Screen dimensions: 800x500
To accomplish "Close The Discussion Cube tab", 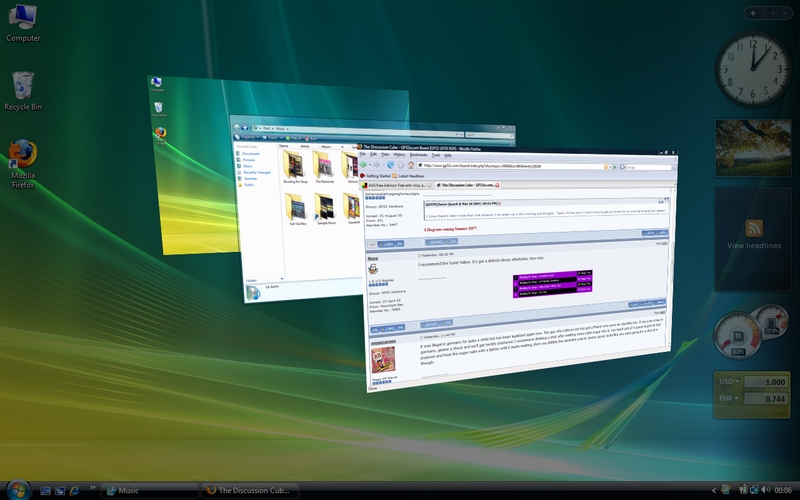I will pyautogui.click(x=497, y=185).
